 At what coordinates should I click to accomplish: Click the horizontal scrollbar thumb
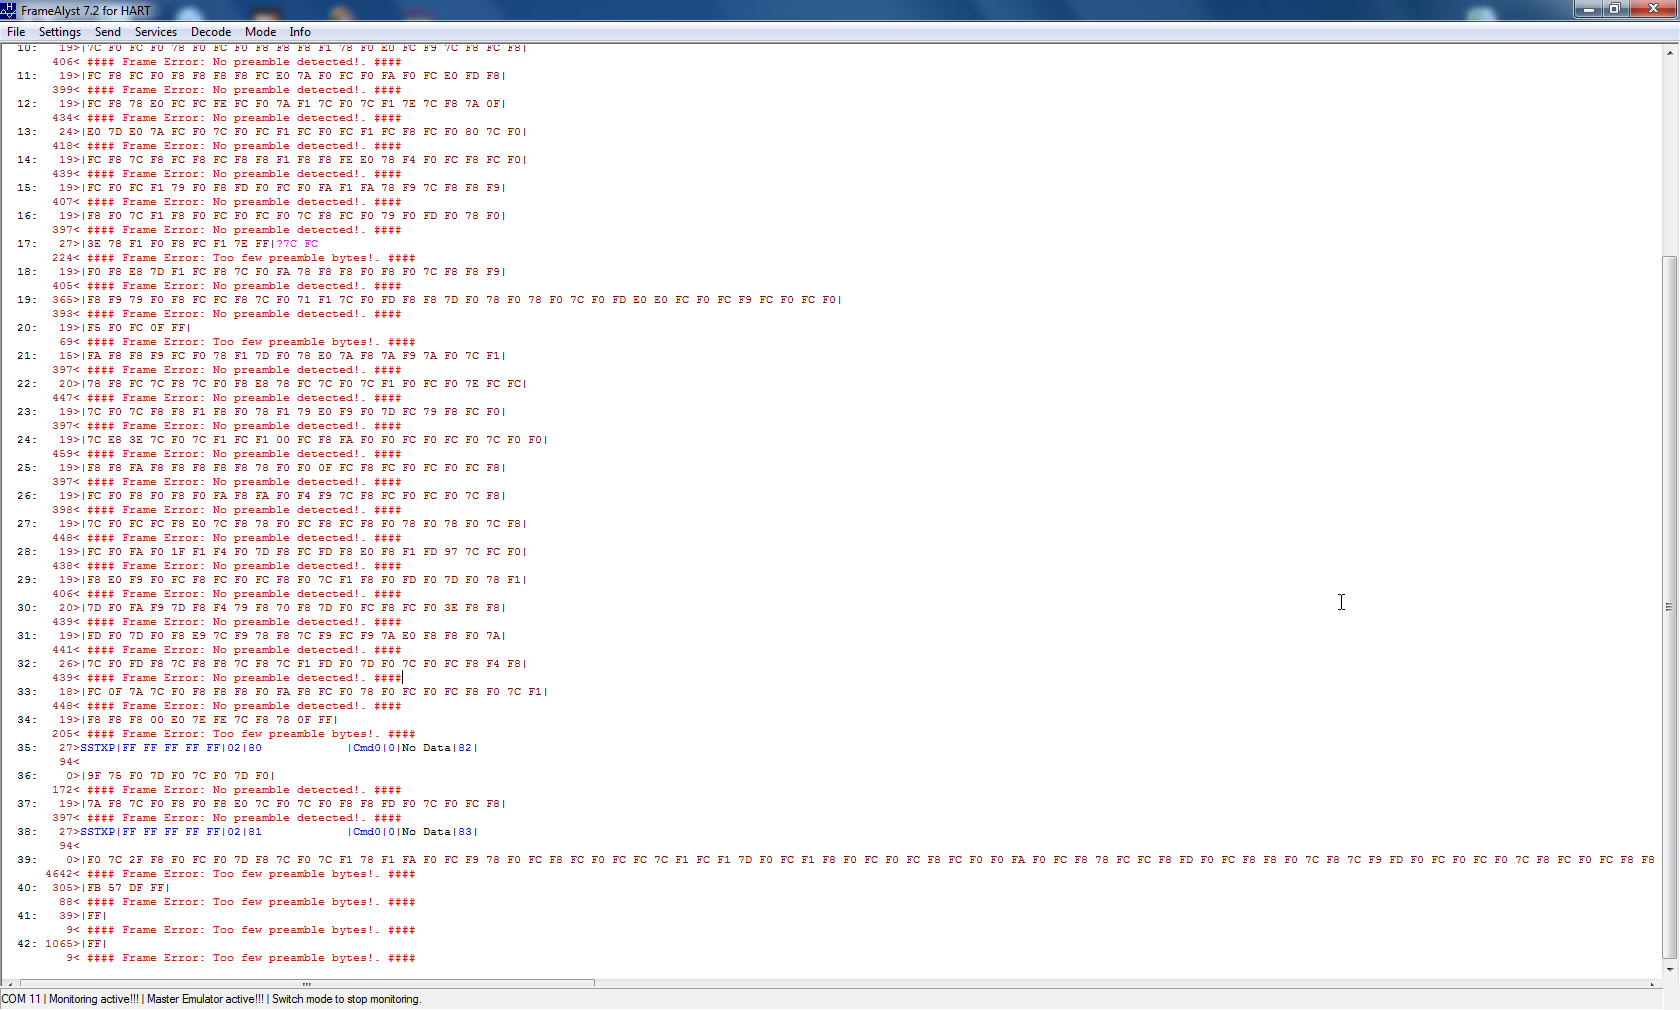pyautogui.click(x=307, y=983)
